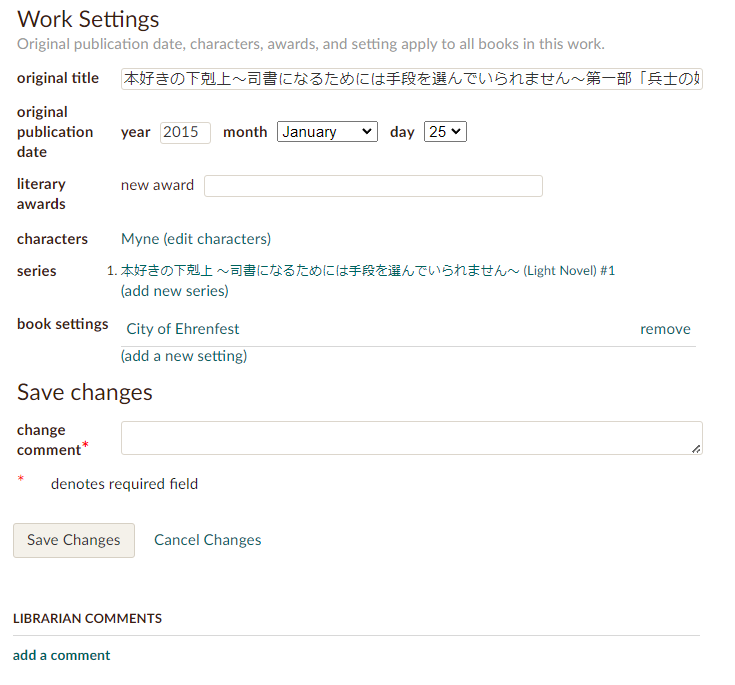Remove the City of Ehrenfest setting
This screenshot has height=685, width=735.
pos(665,329)
